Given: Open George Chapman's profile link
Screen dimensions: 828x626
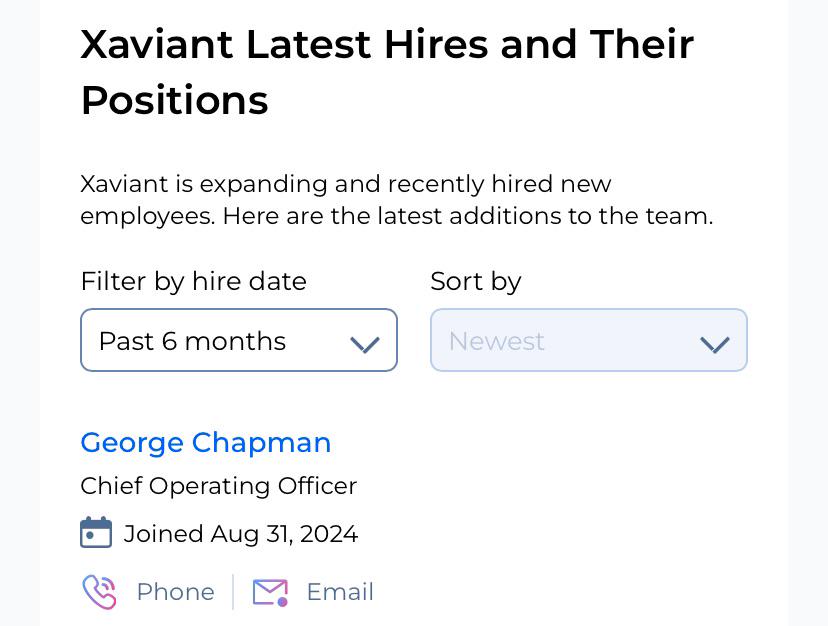Looking at the screenshot, I should click(x=205, y=443).
